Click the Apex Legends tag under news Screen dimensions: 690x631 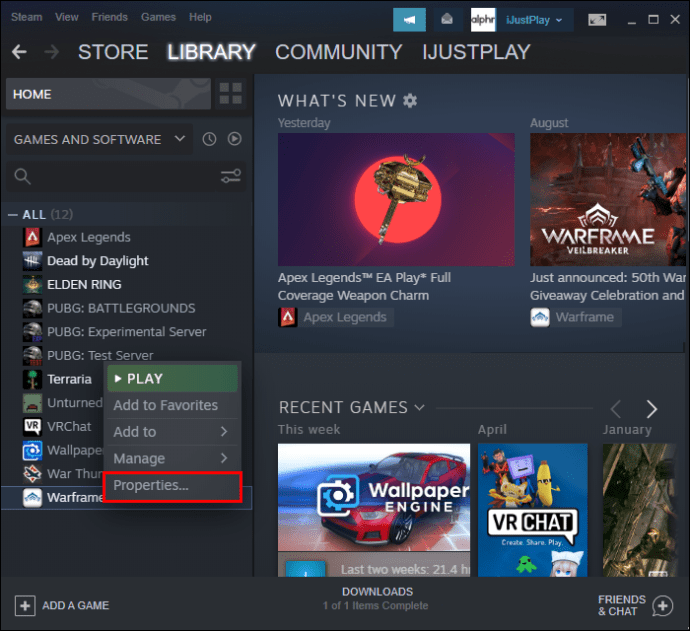[335, 317]
